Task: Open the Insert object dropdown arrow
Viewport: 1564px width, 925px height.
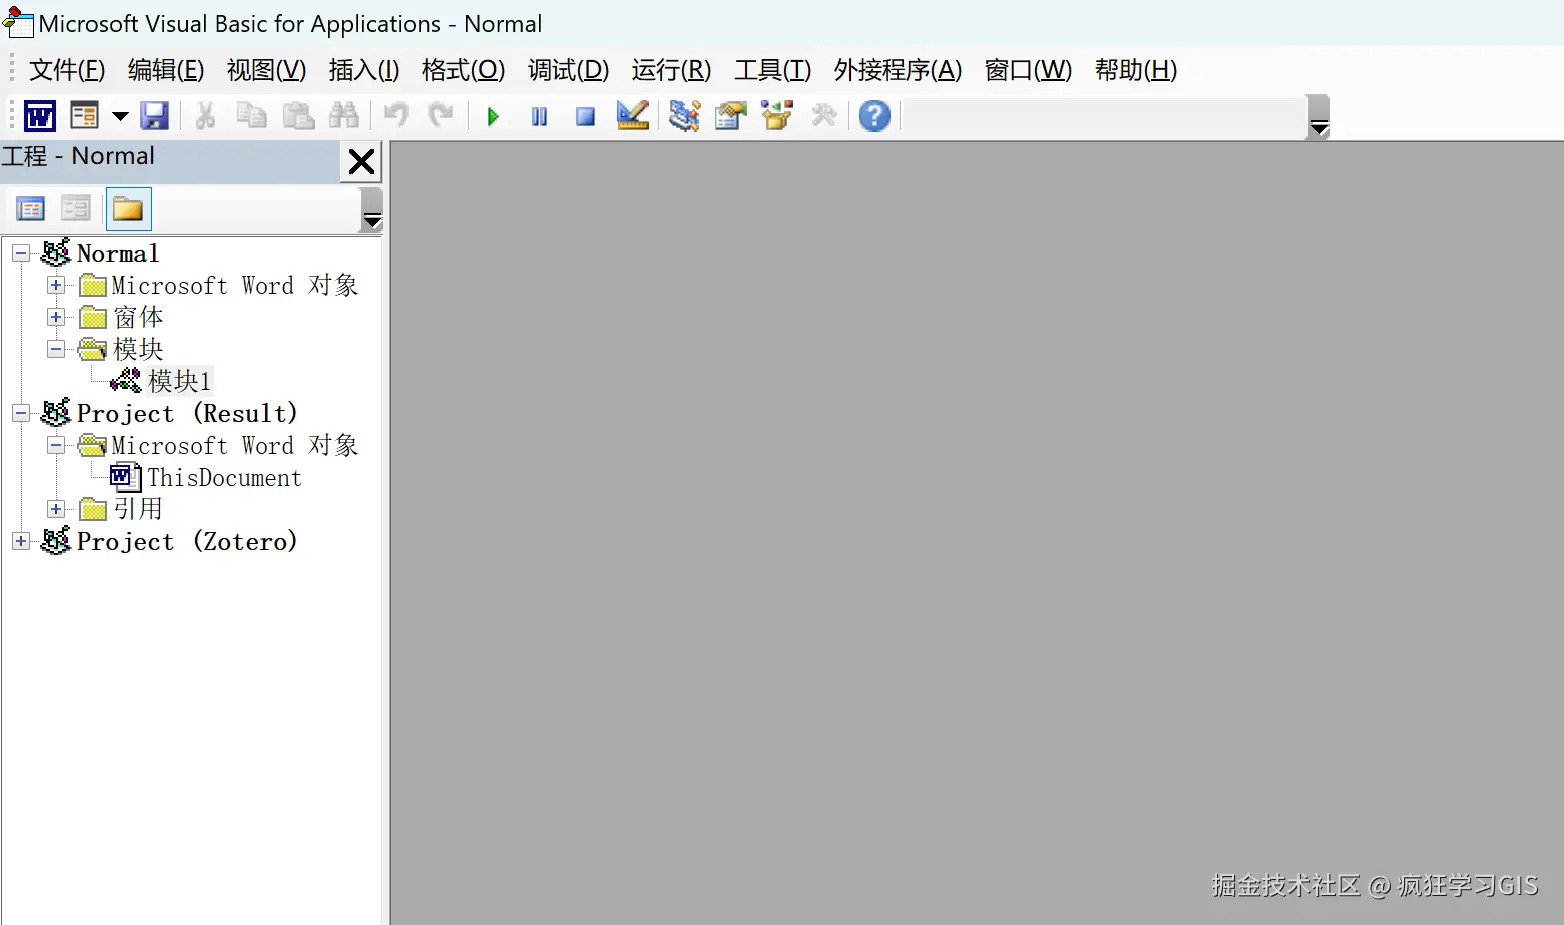Action: point(120,116)
